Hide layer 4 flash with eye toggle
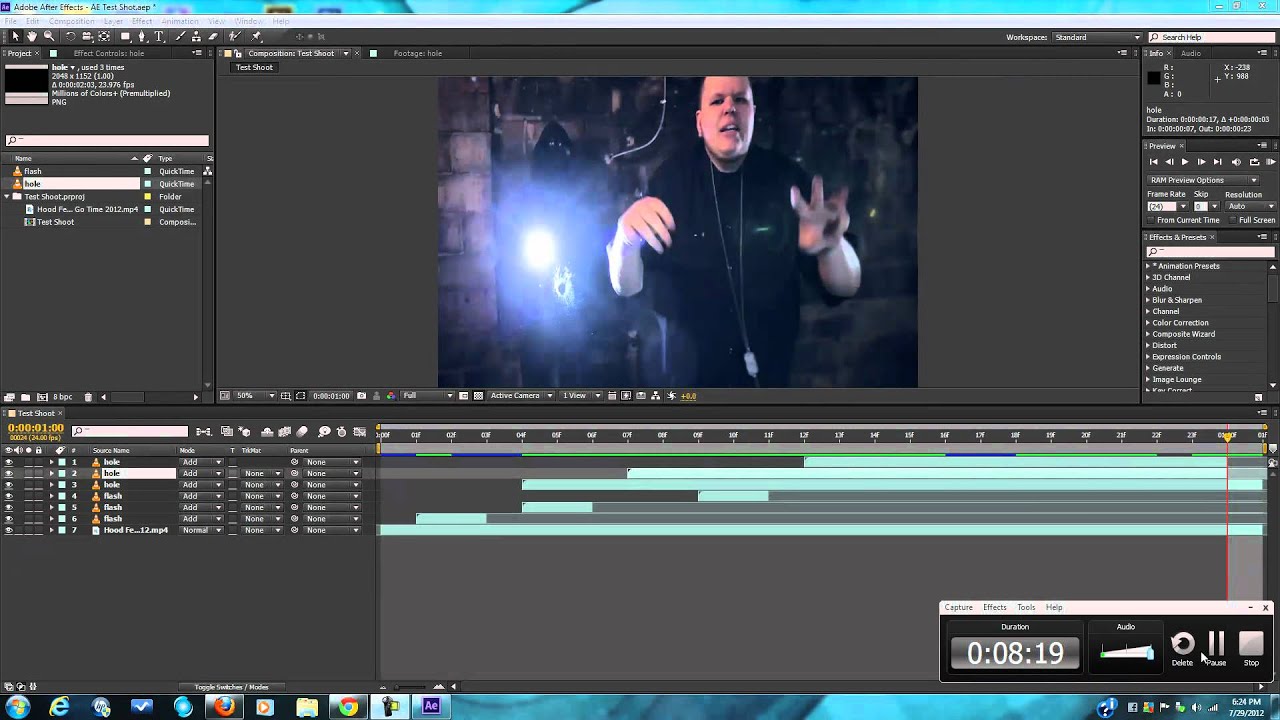The width and height of the screenshot is (1280, 720). click(x=9, y=496)
